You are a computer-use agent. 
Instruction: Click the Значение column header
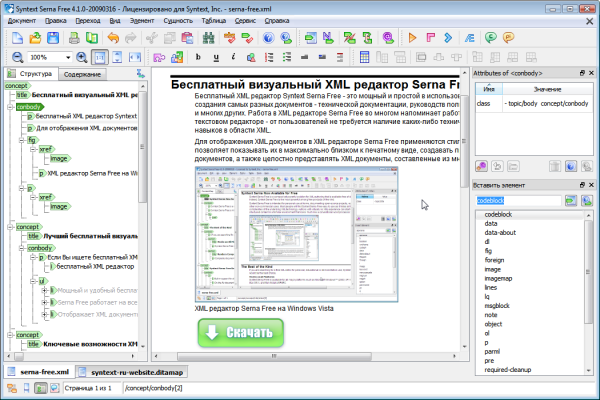[x=547, y=89]
